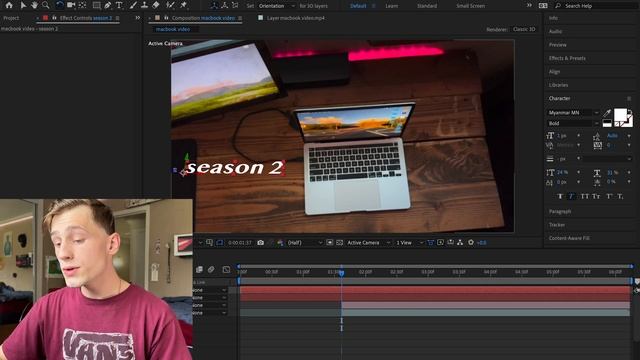Open the leading Auto dropdown arrow
Viewport: 640px width, 360px height.
pyautogui.click(x=629, y=136)
